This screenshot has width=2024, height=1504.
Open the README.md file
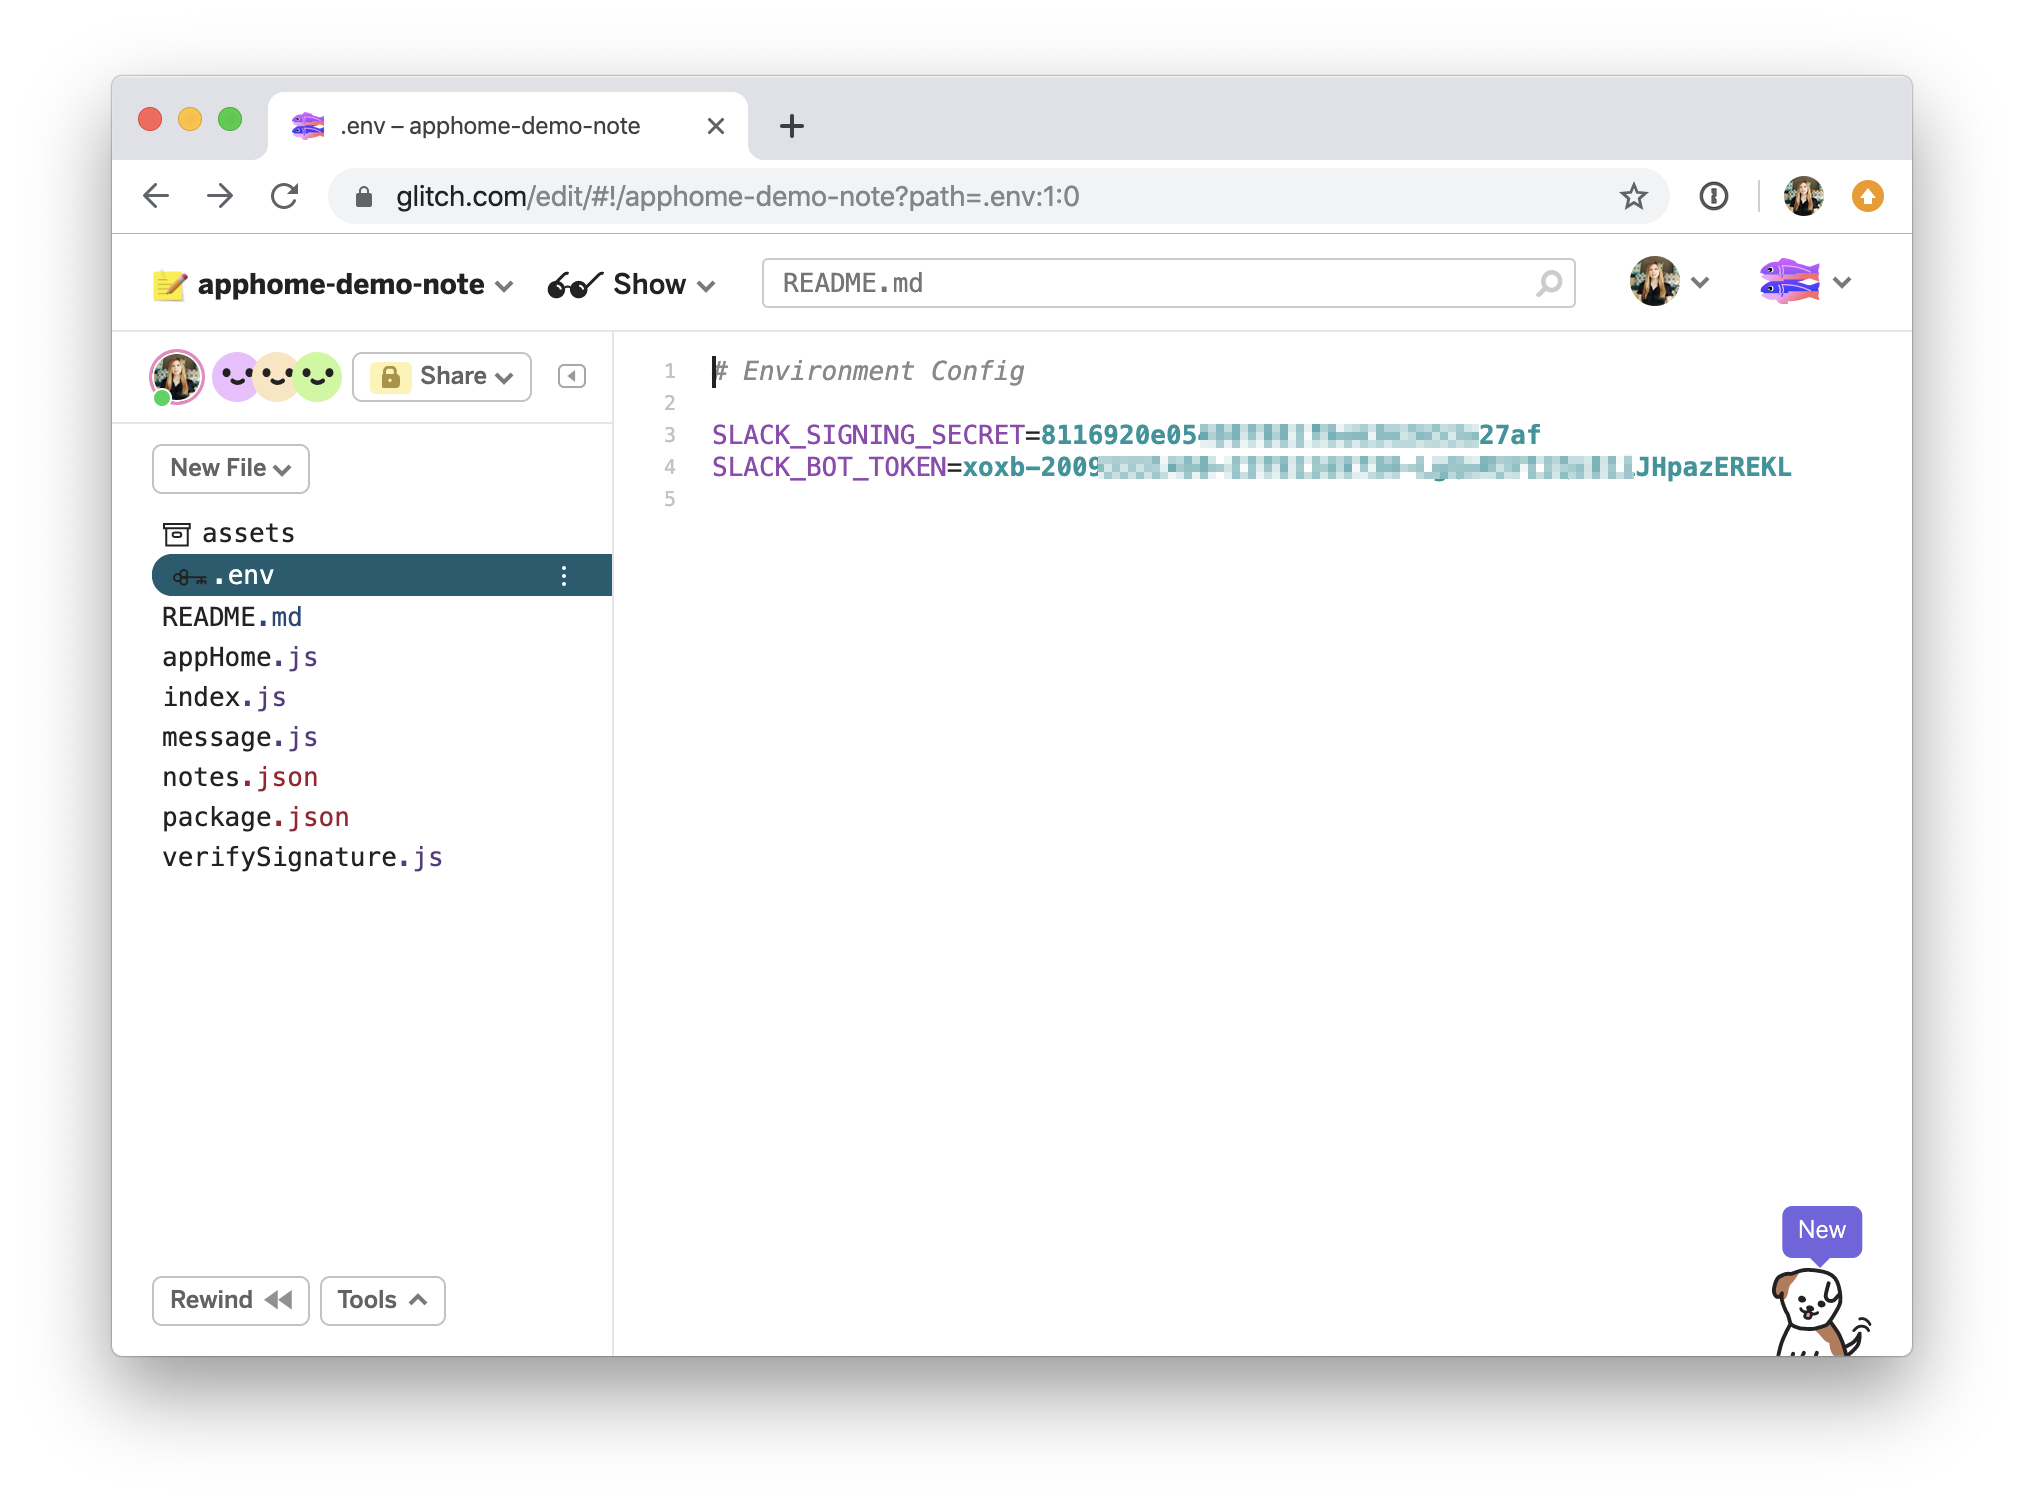coord(232,616)
